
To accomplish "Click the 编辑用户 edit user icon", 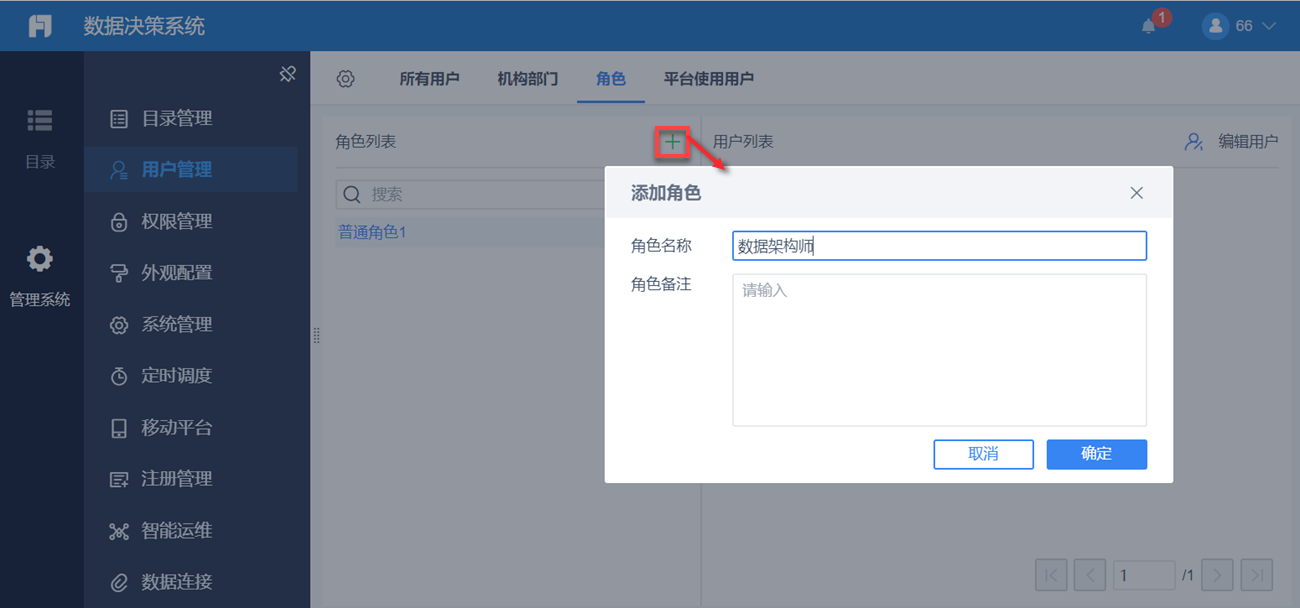I will click(1194, 142).
